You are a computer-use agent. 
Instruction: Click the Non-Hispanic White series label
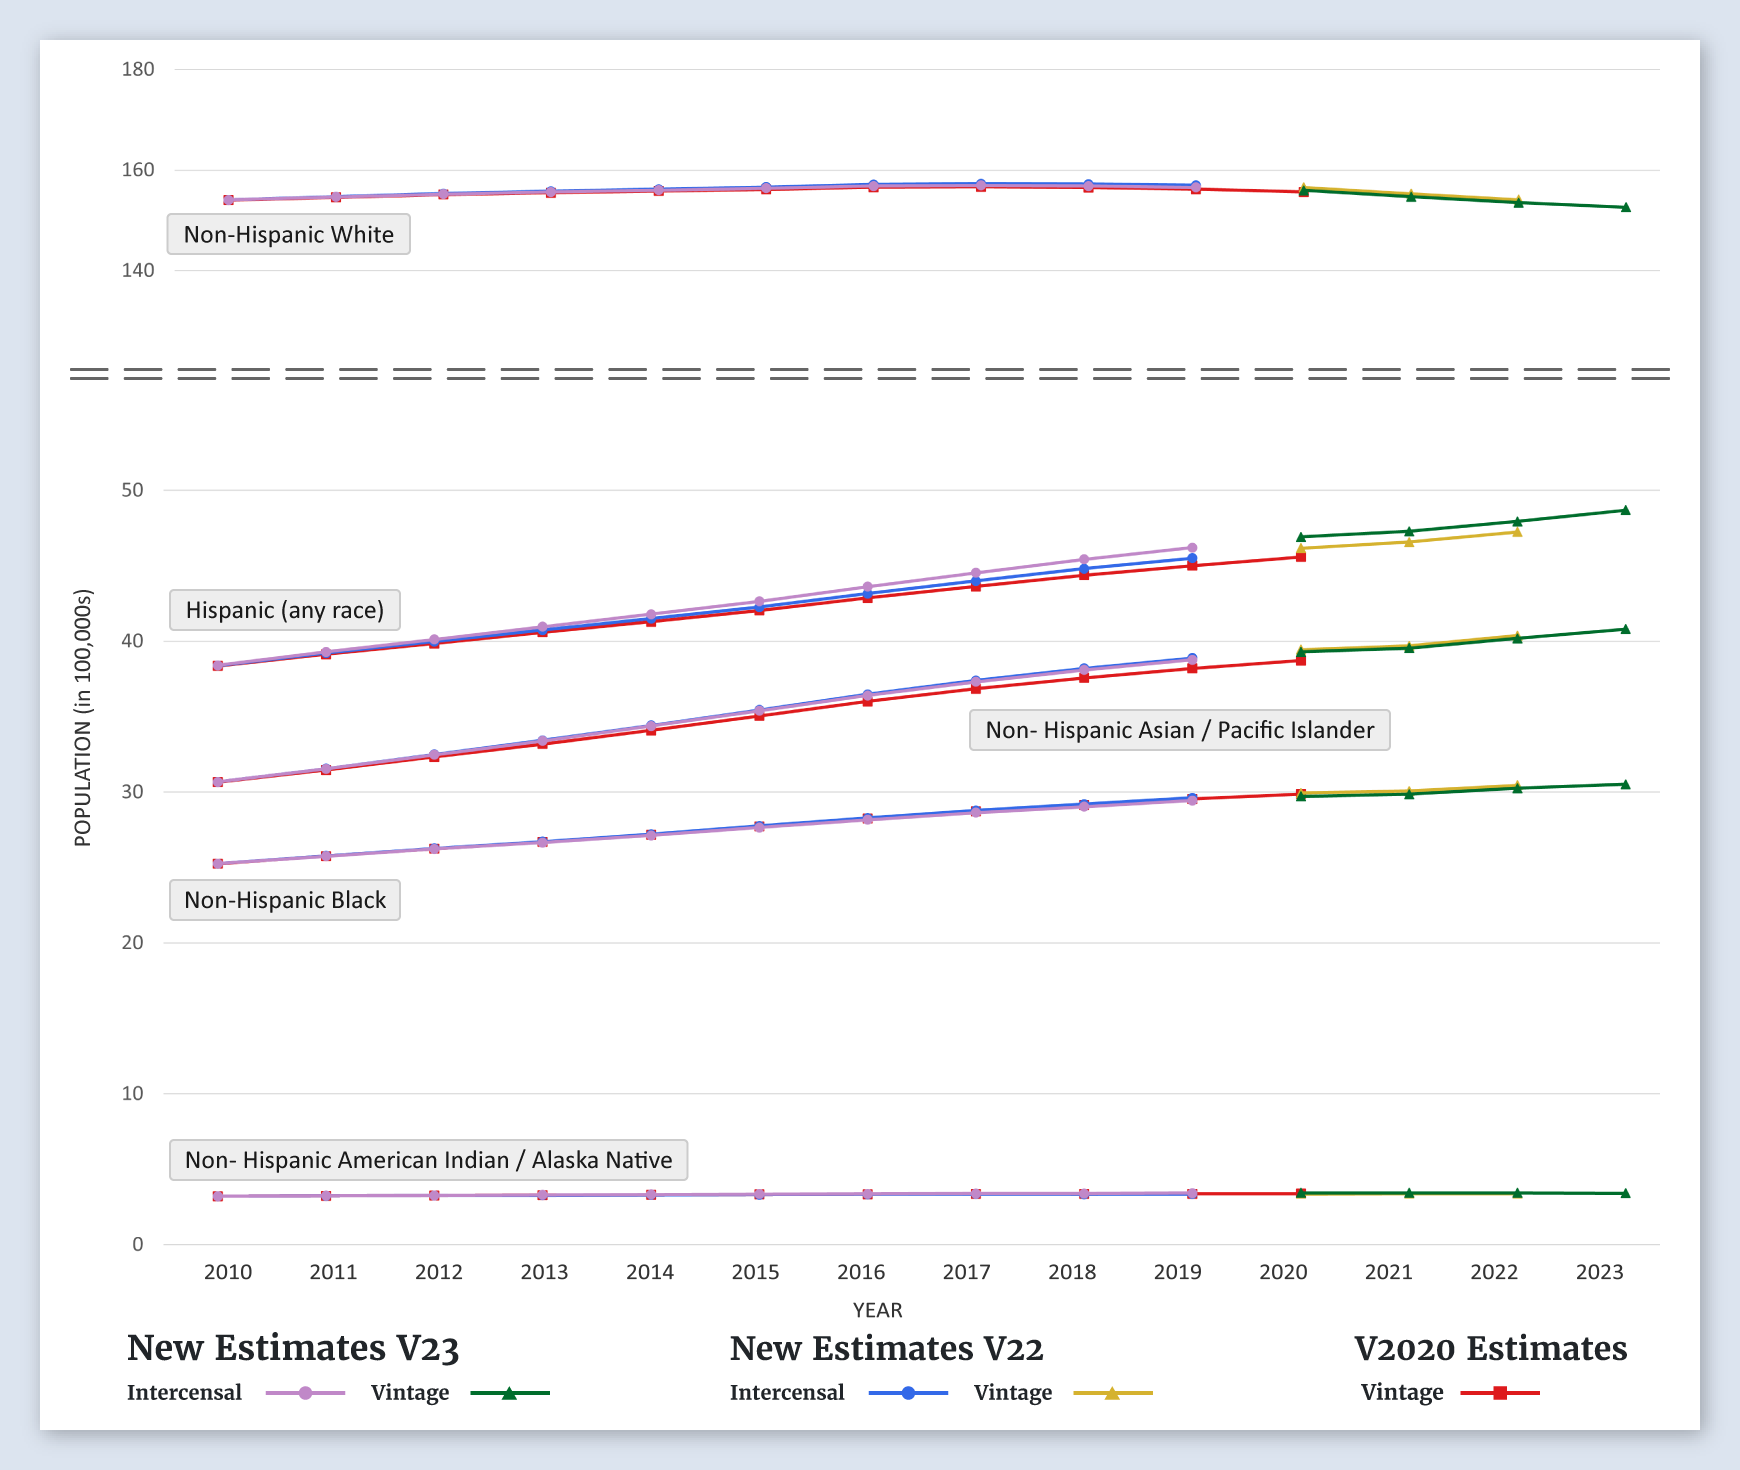pos(288,234)
